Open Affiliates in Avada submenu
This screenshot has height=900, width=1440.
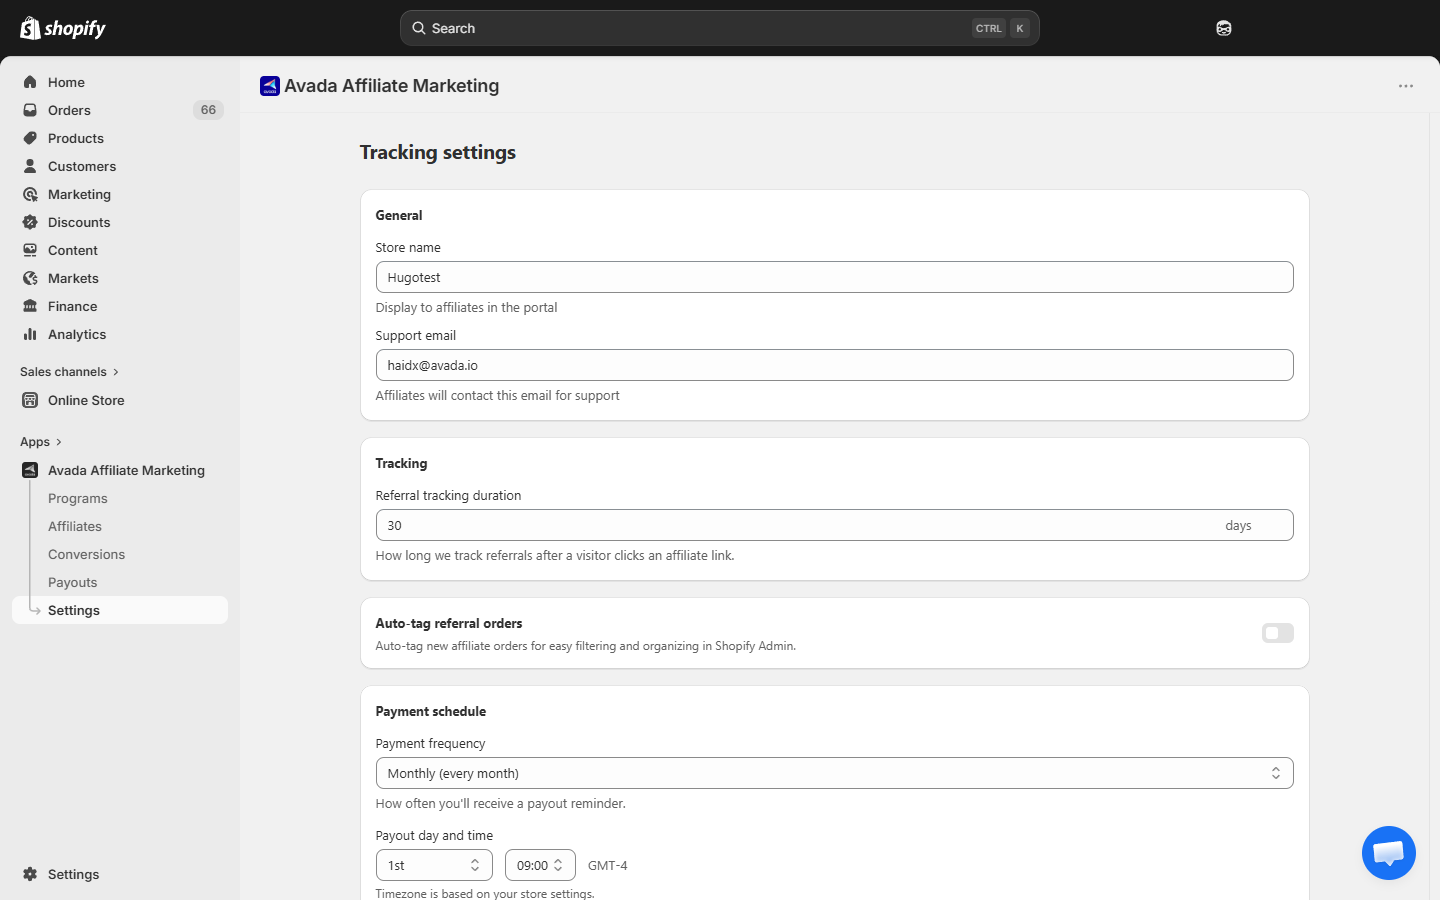pyautogui.click(x=75, y=526)
